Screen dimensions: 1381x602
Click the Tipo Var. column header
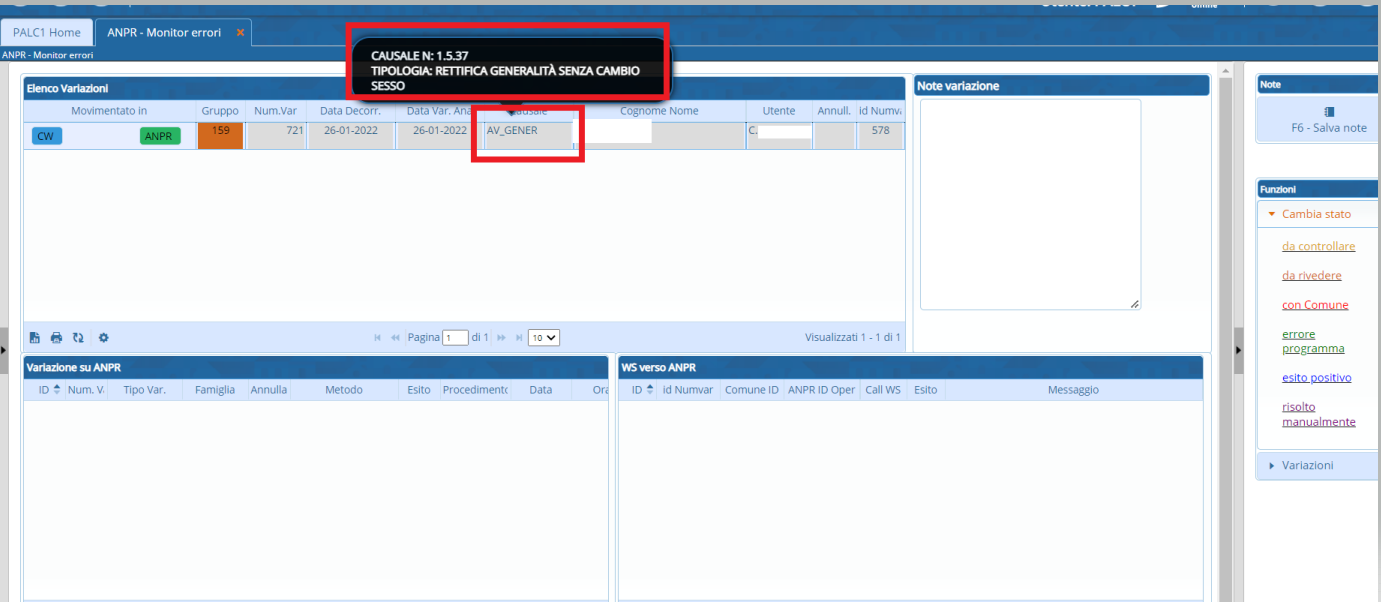tap(145, 390)
